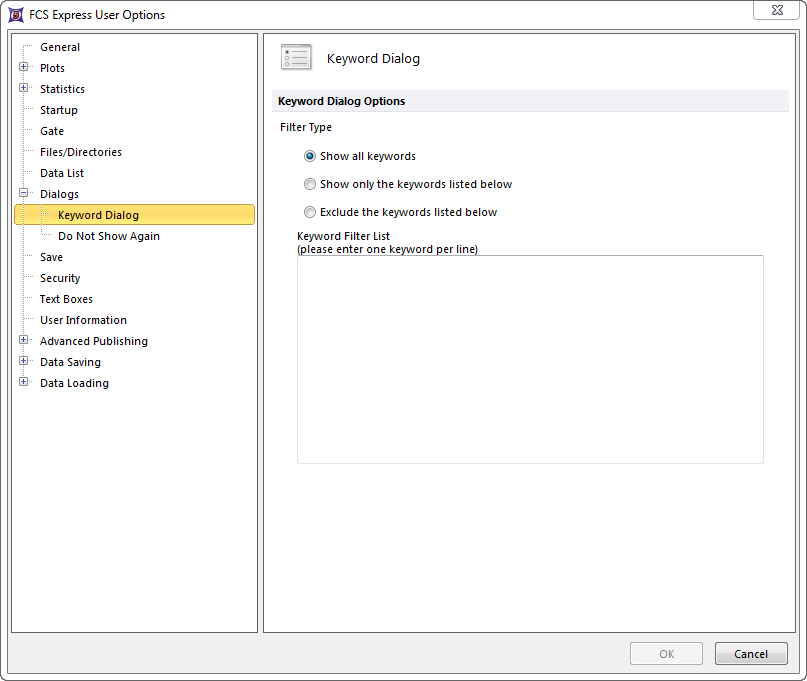This screenshot has width=807, height=681.
Task: Expand the Statistics tree node
Action: coord(24,89)
